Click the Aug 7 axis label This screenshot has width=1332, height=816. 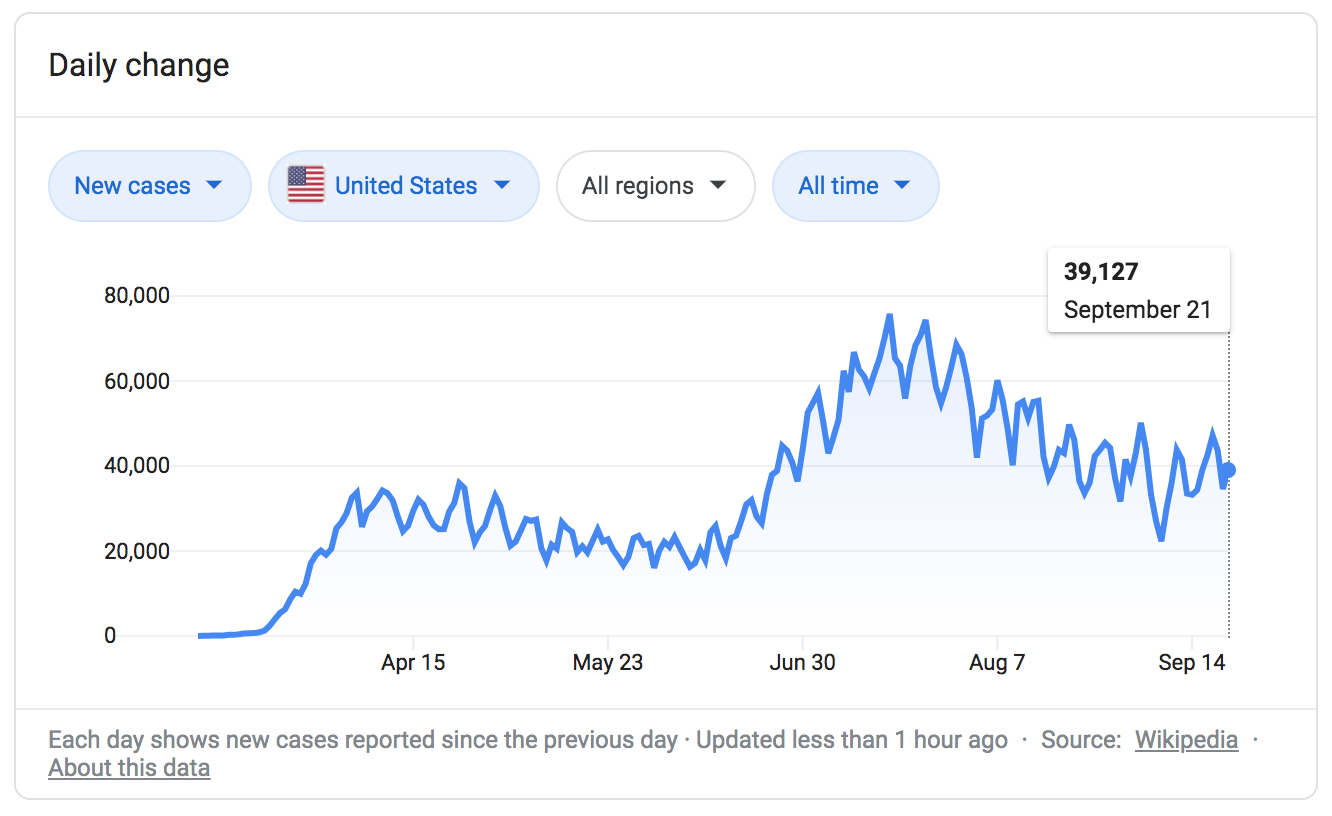click(997, 662)
